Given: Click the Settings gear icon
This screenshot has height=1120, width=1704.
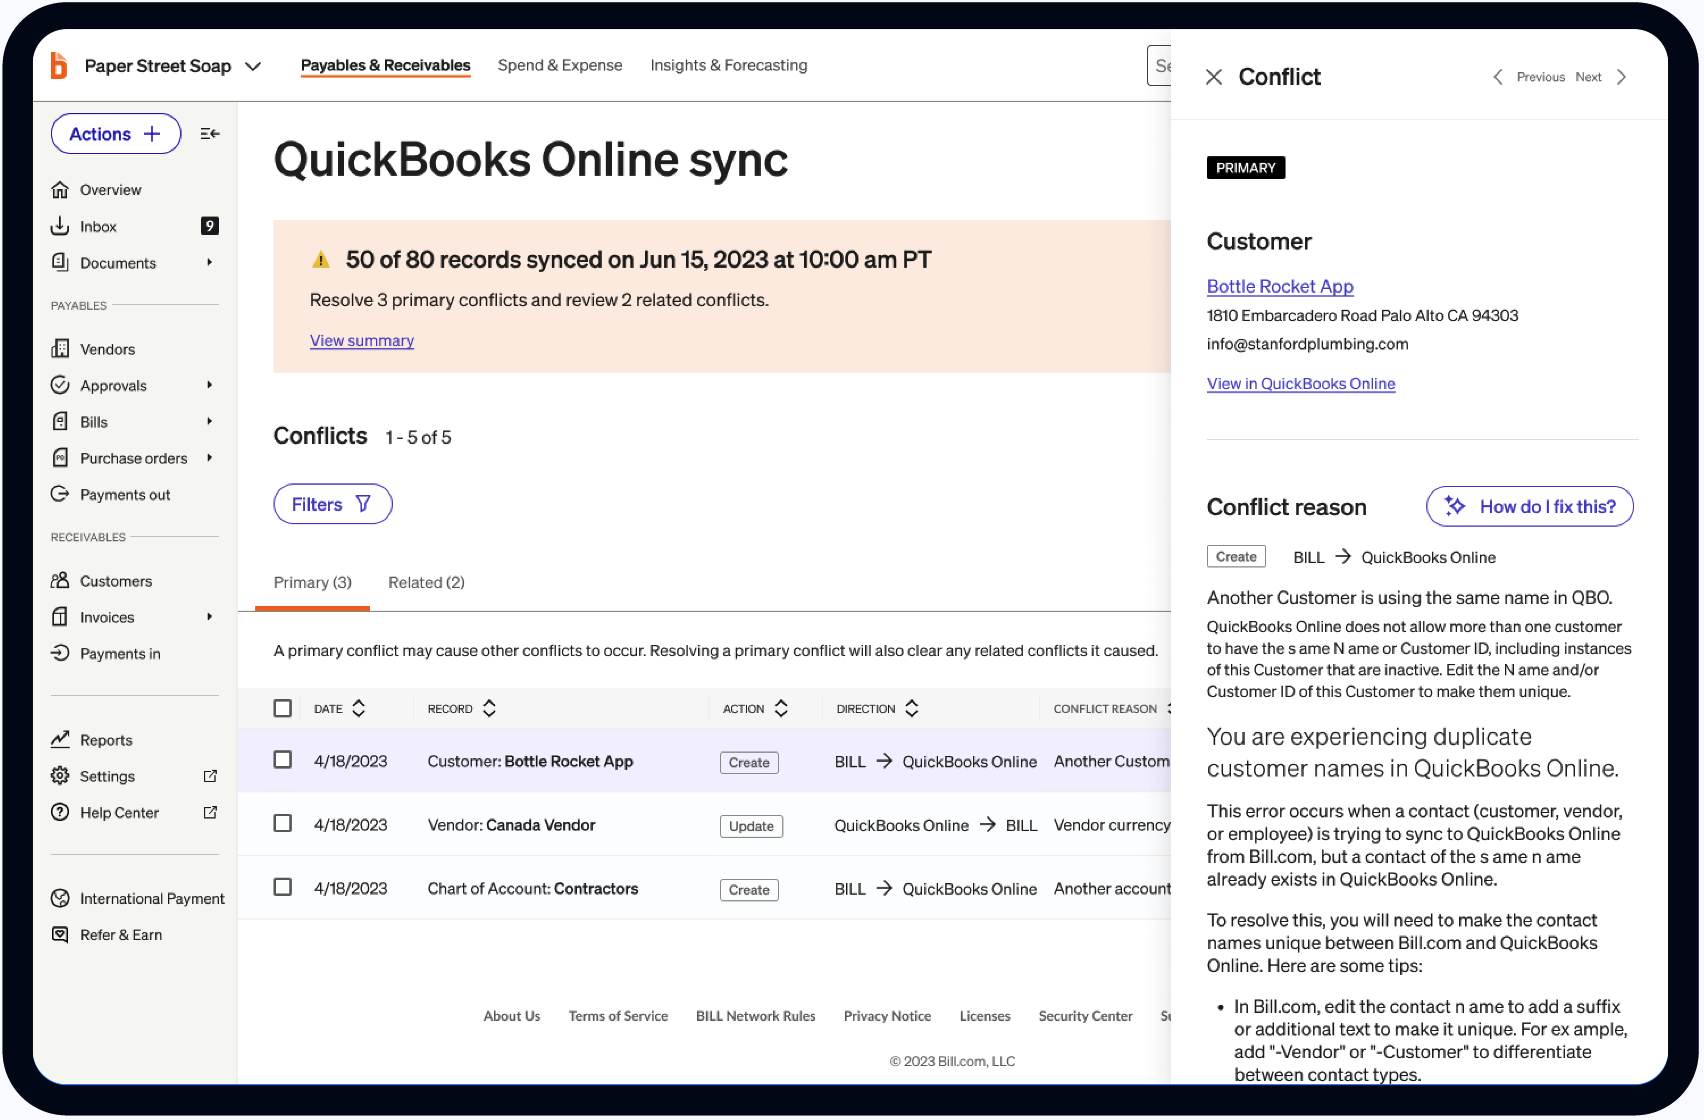Looking at the screenshot, I should [60, 776].
